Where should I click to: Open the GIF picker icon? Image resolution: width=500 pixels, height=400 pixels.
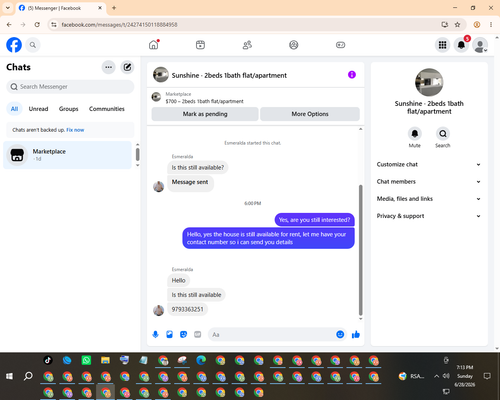[x=198, y=334]
